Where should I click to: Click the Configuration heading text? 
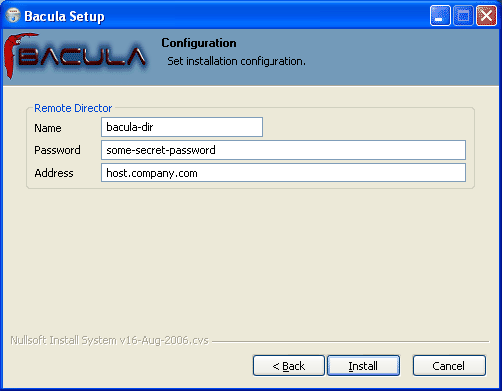coord(199,43)
